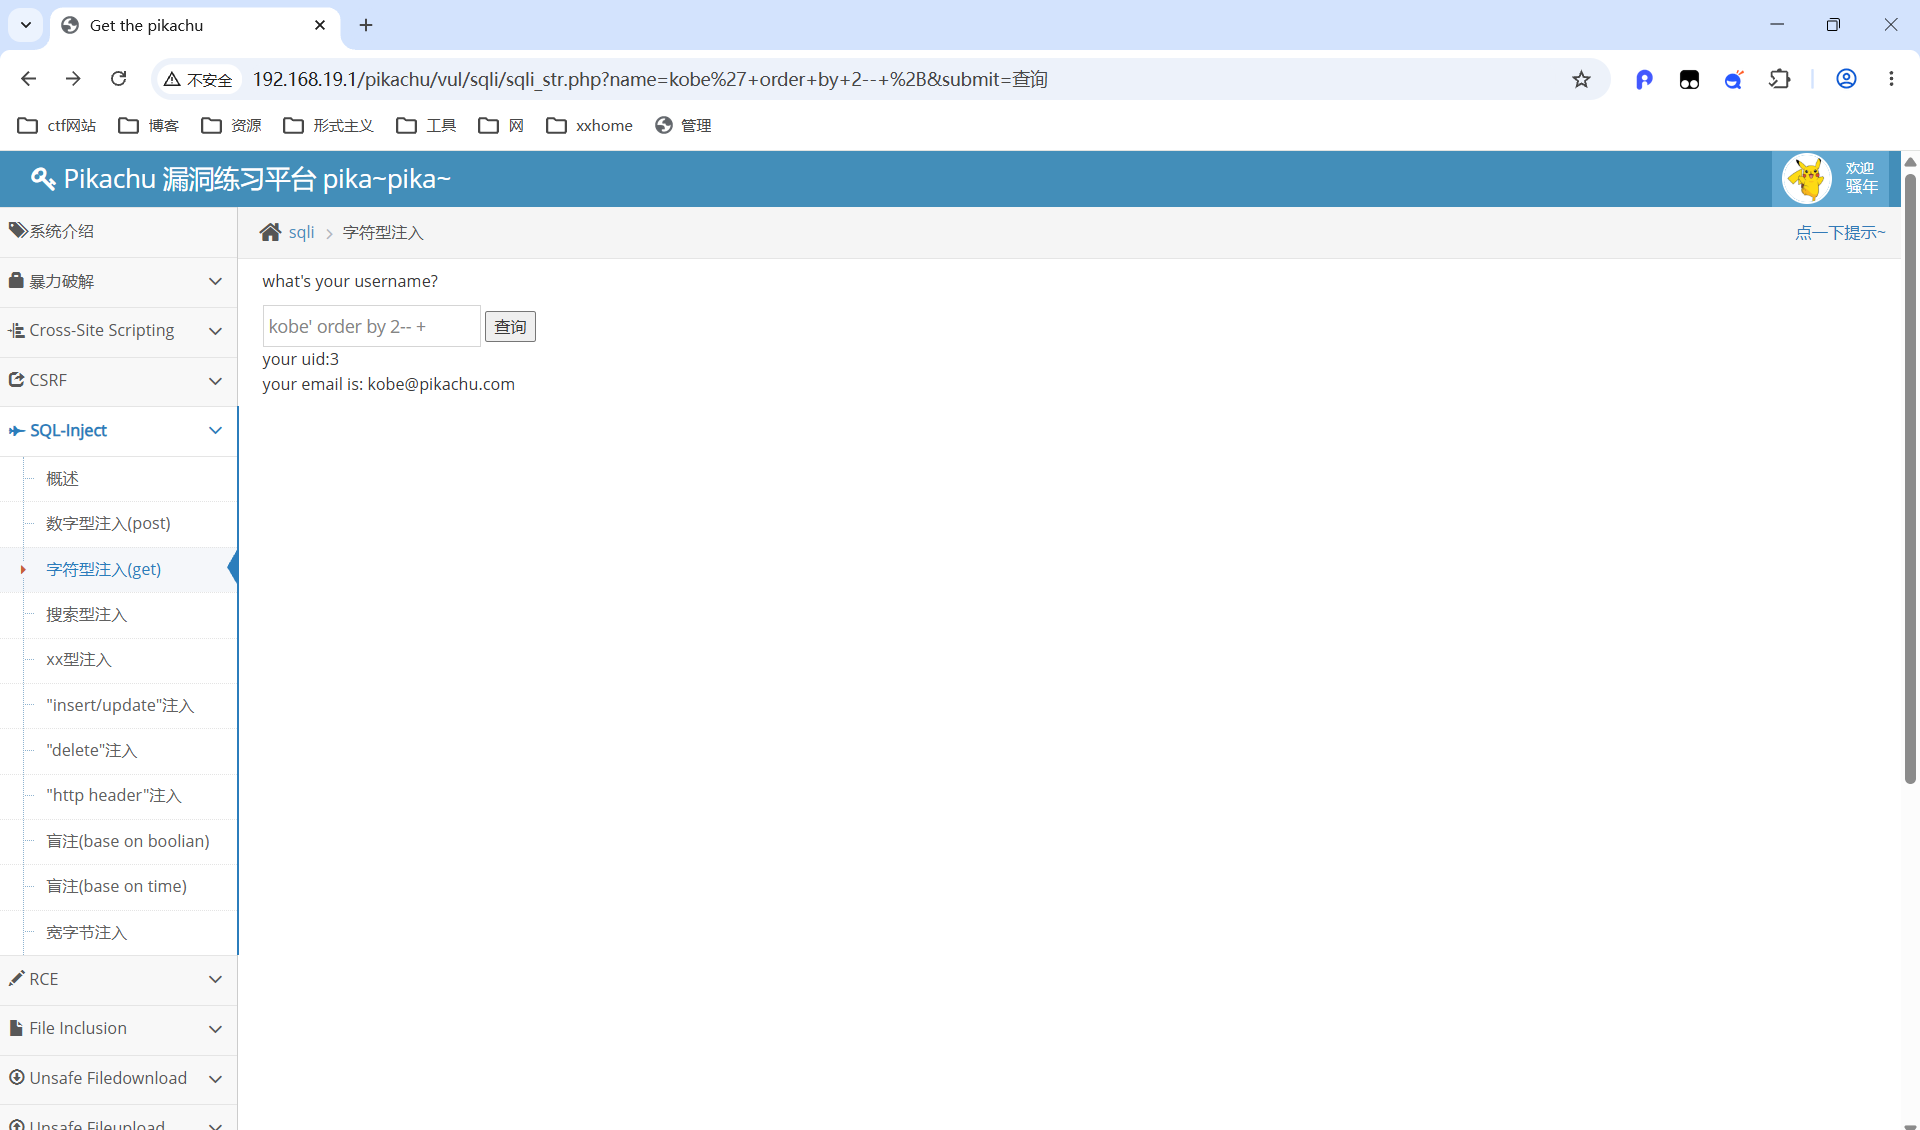Close the Get the pikachu tab
The image size is (1920, 1130).
[x=320, y=25]
